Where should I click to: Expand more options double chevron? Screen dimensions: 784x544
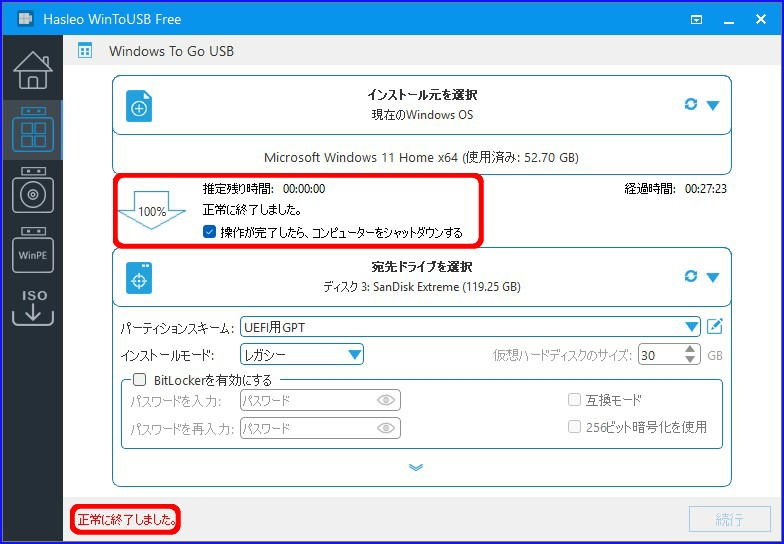(416, 467)
